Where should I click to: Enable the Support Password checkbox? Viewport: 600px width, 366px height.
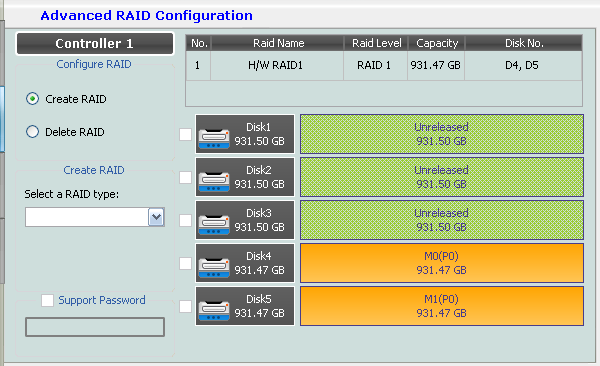(x=47, y=300)
